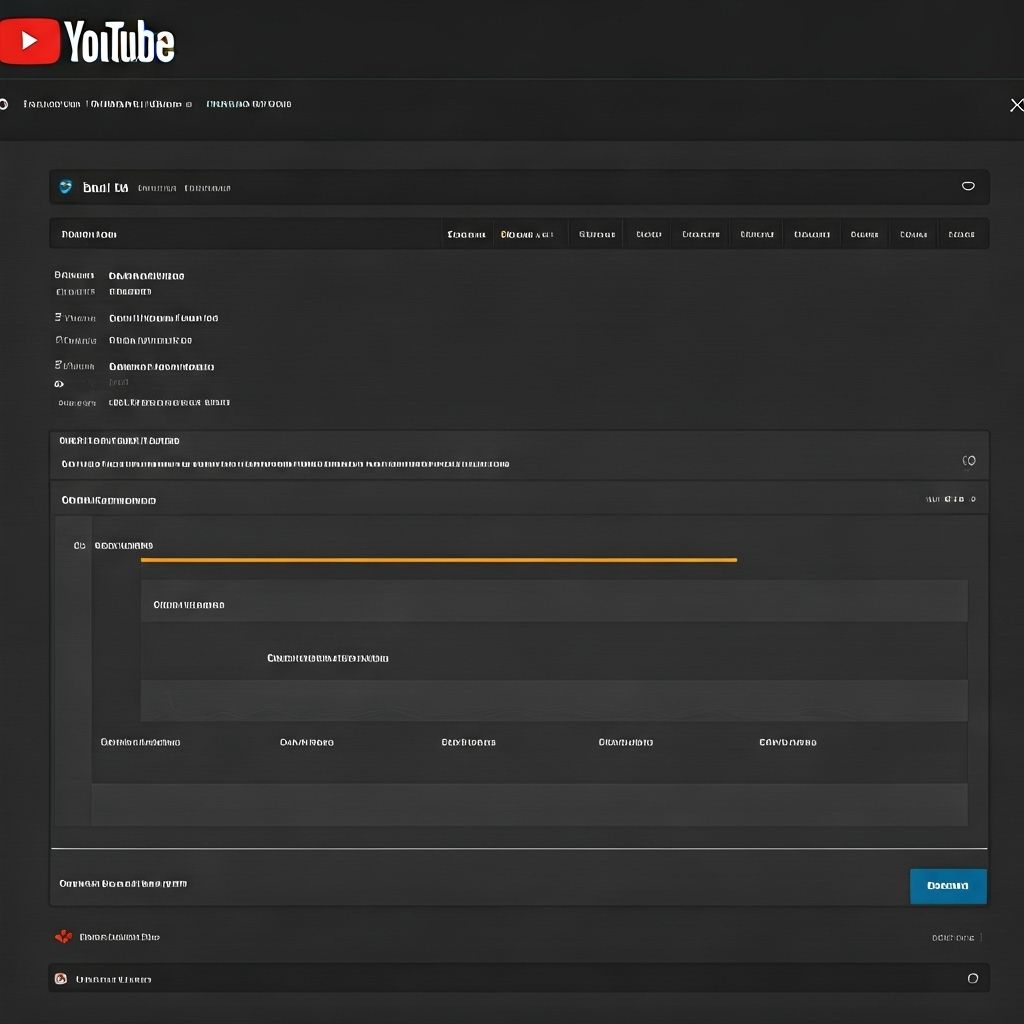Click the small circle icon starting the breadcrumb bar
This screenshot has width=1024, height=1024.
[4, 104]
